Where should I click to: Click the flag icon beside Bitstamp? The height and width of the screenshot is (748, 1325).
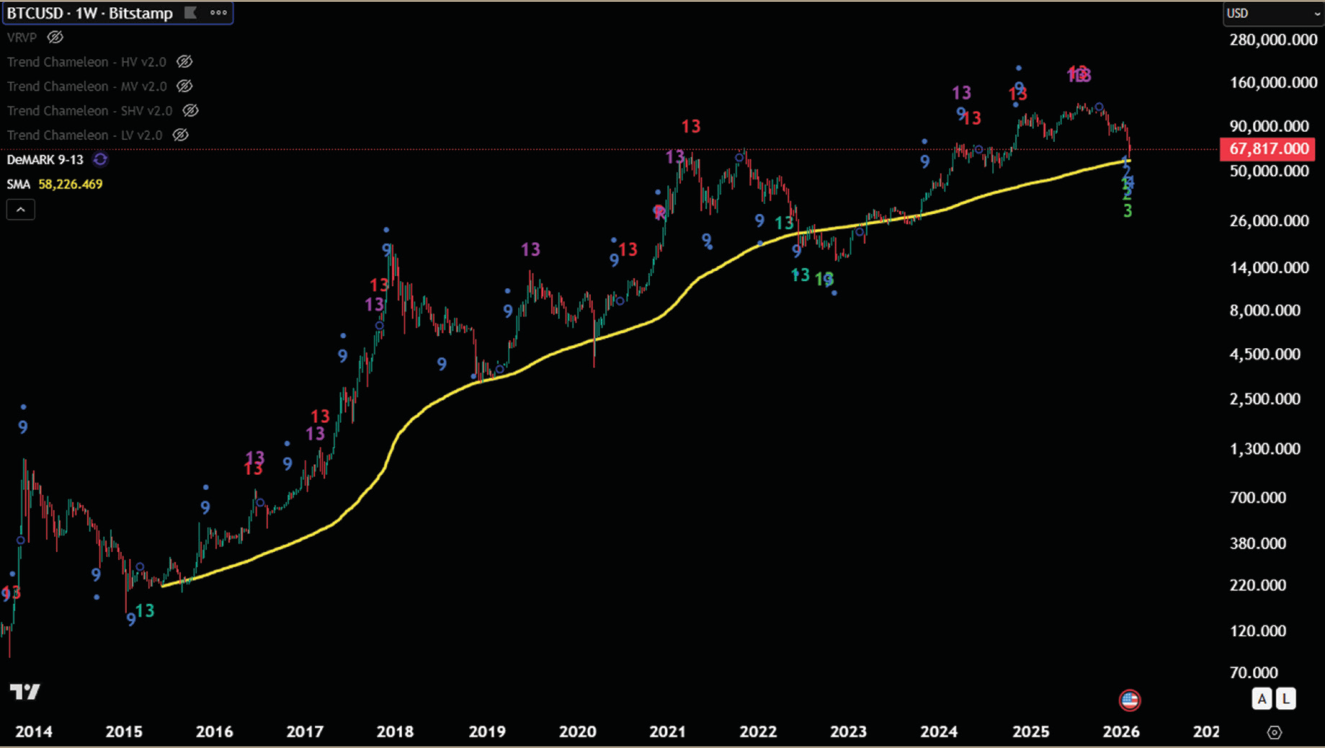[192, 13]
